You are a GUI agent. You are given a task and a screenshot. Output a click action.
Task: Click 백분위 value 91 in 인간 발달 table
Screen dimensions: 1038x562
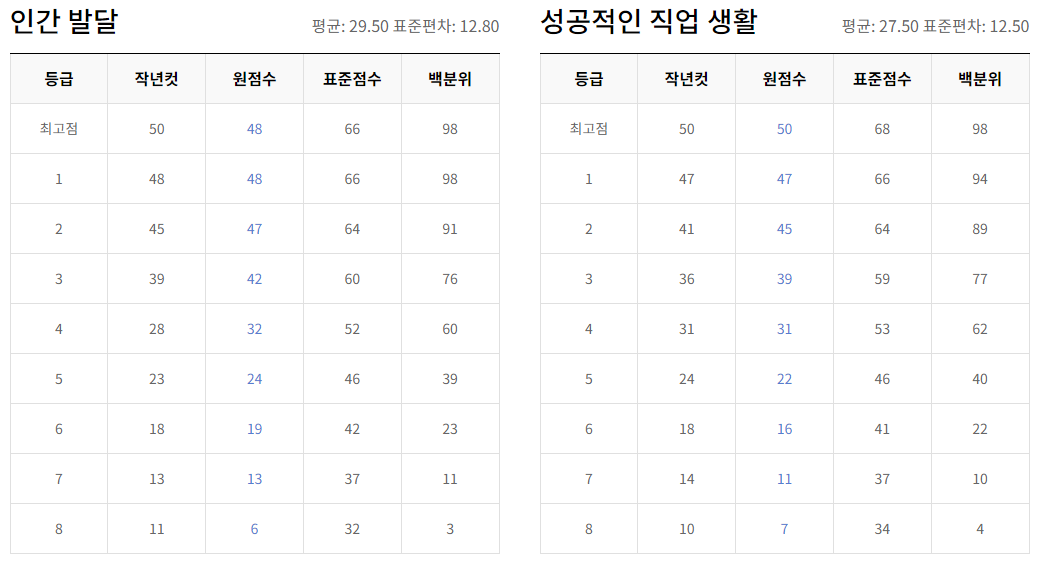(x=450, y=229)
